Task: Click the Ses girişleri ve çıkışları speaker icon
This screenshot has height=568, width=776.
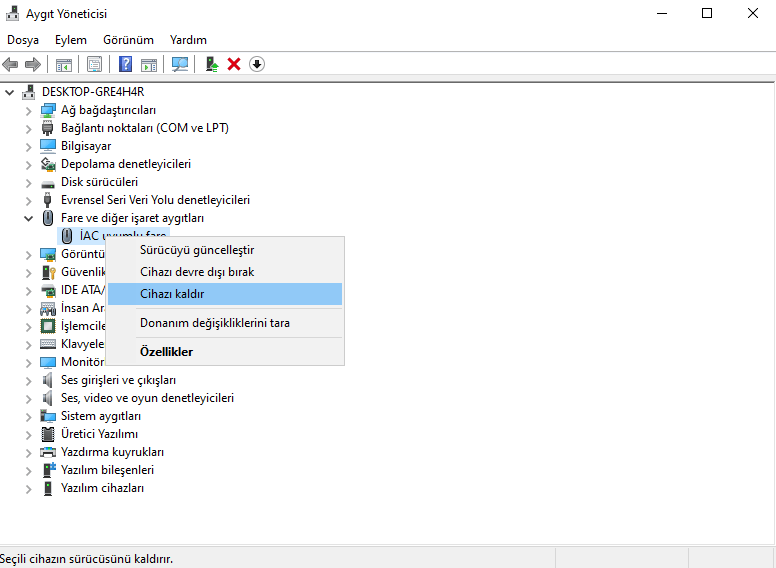Action: [48, 380]
